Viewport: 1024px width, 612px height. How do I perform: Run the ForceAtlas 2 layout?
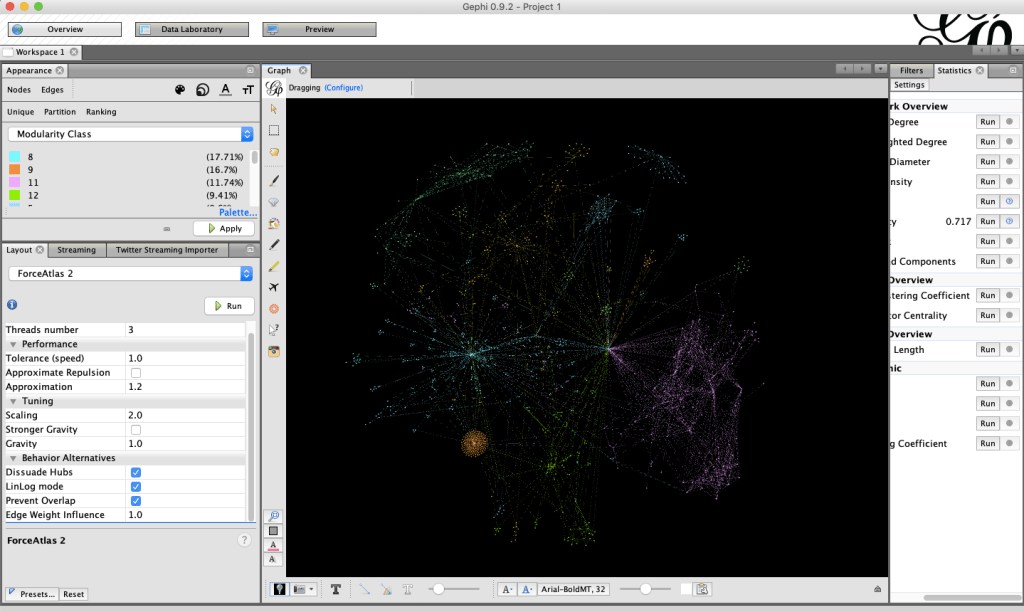(x=229, y=306)
